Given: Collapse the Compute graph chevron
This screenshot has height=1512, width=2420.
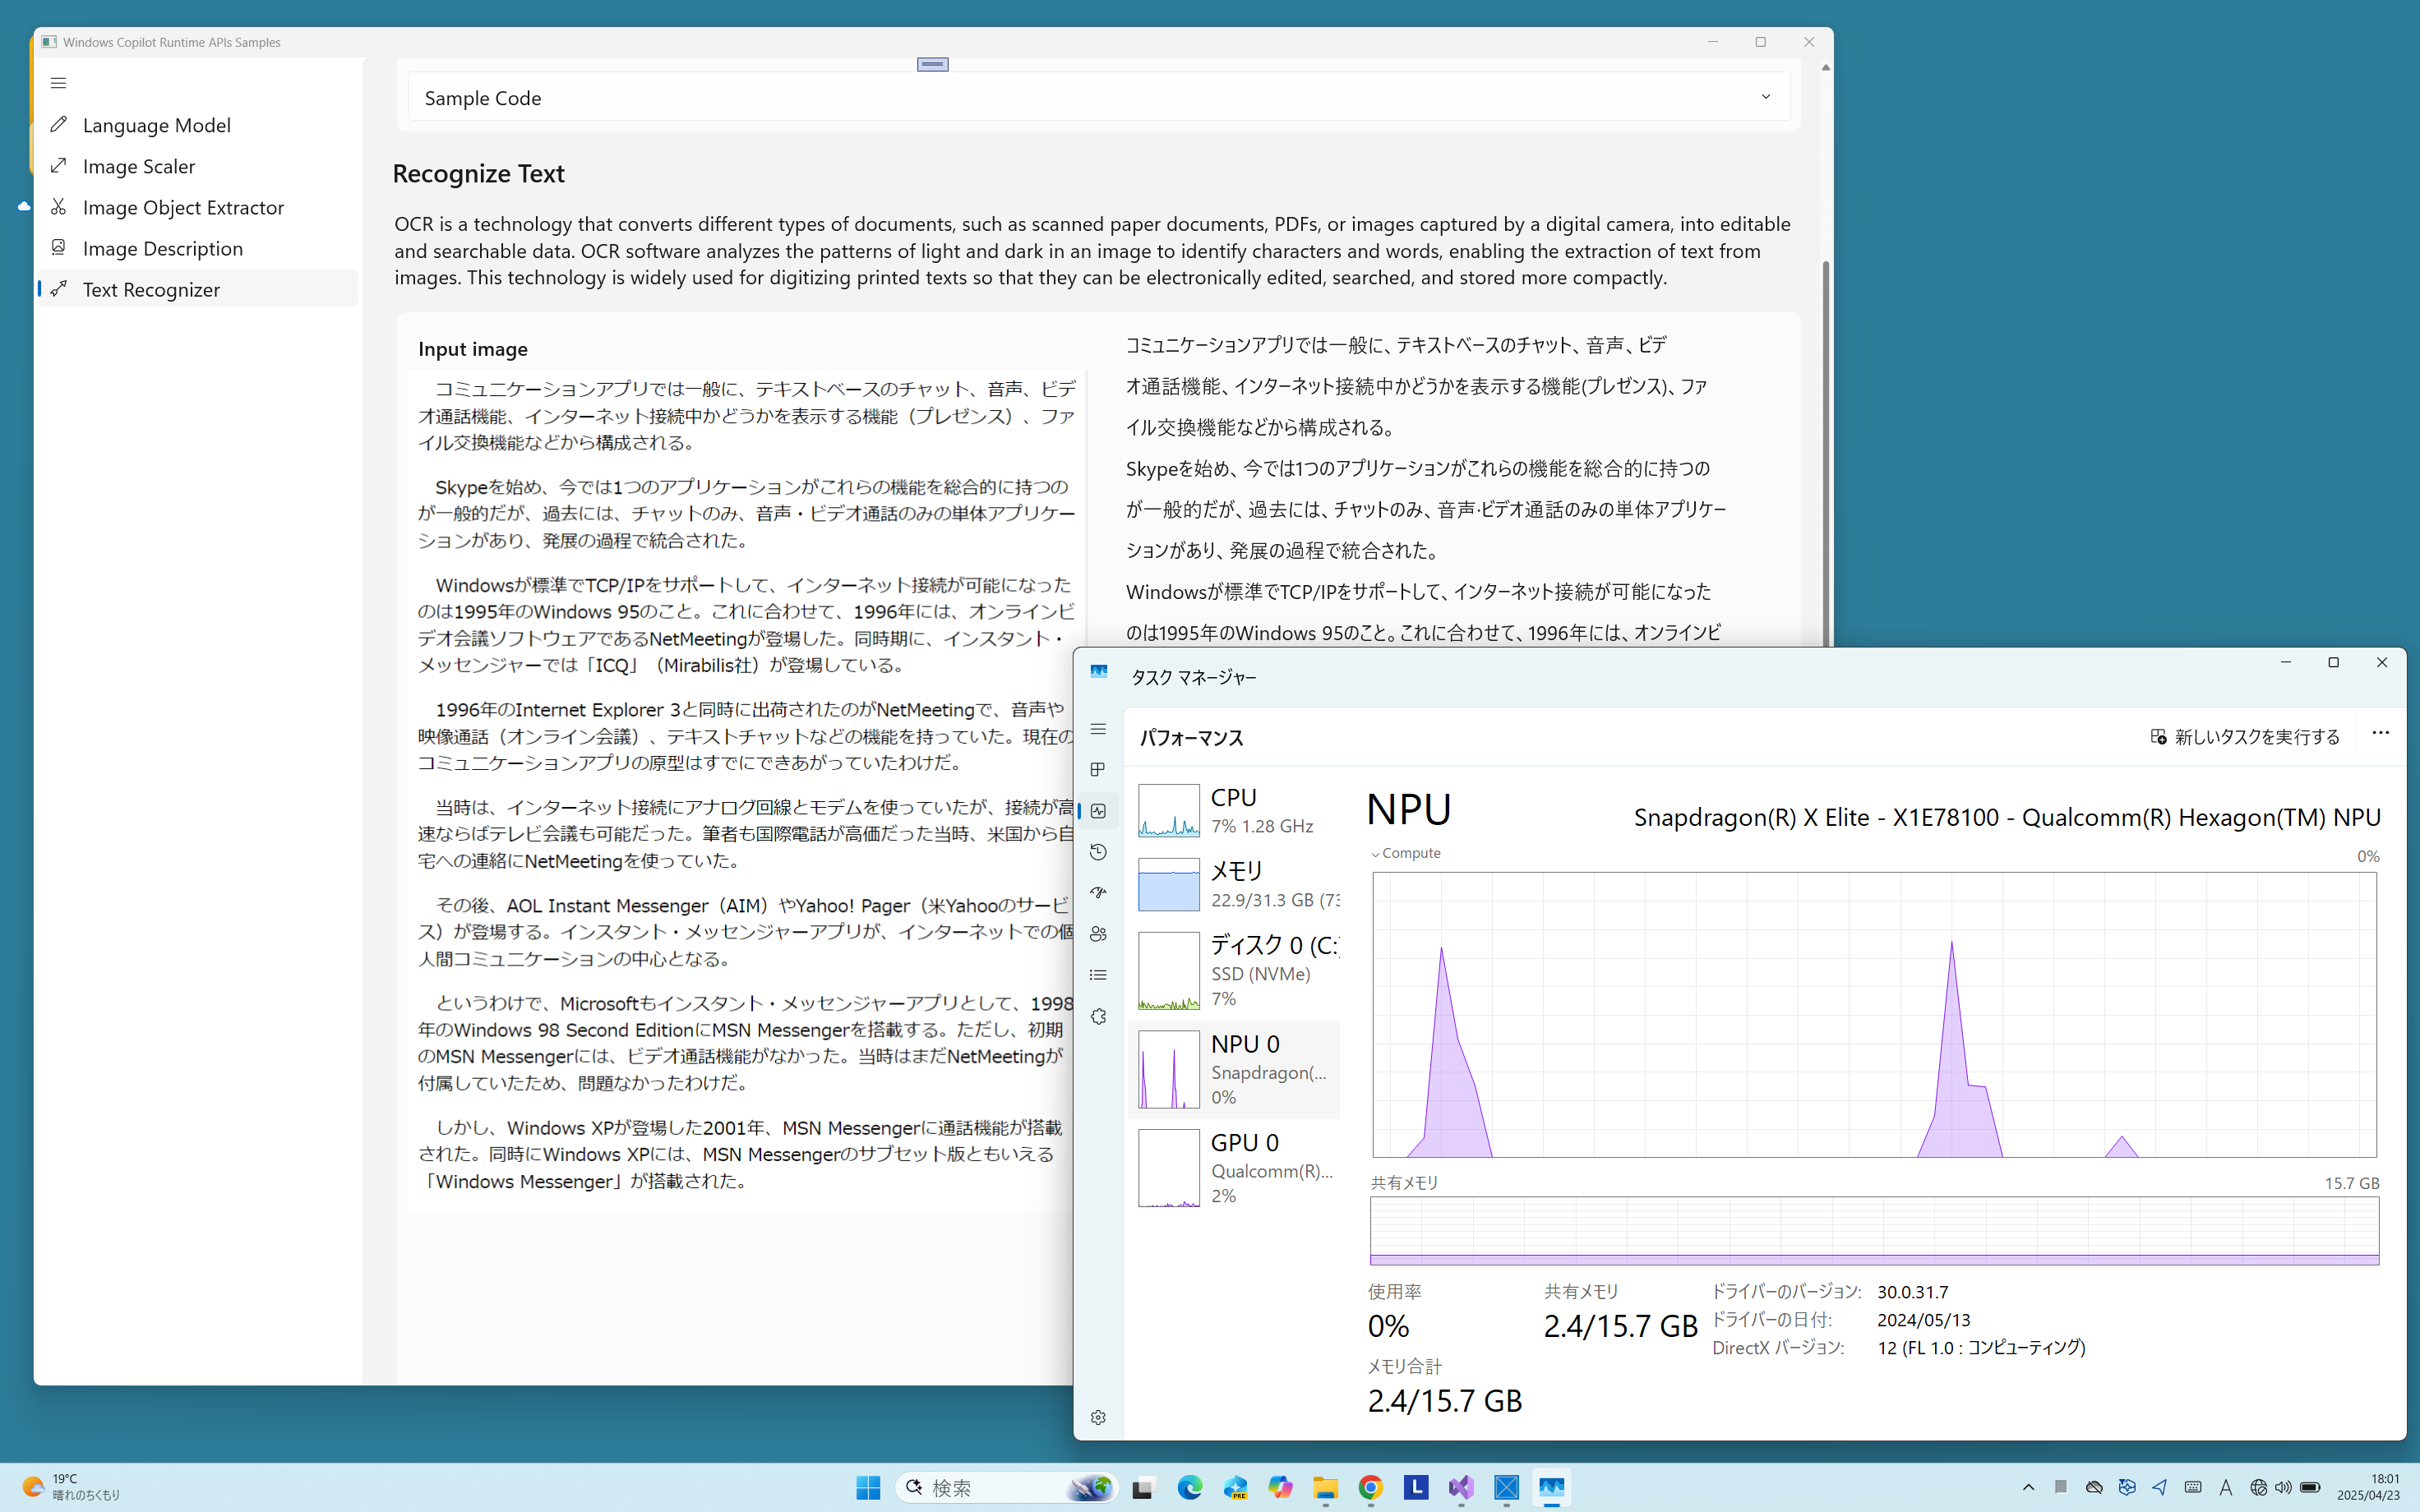Looking at the screenshot, I should pos(1376,854).
